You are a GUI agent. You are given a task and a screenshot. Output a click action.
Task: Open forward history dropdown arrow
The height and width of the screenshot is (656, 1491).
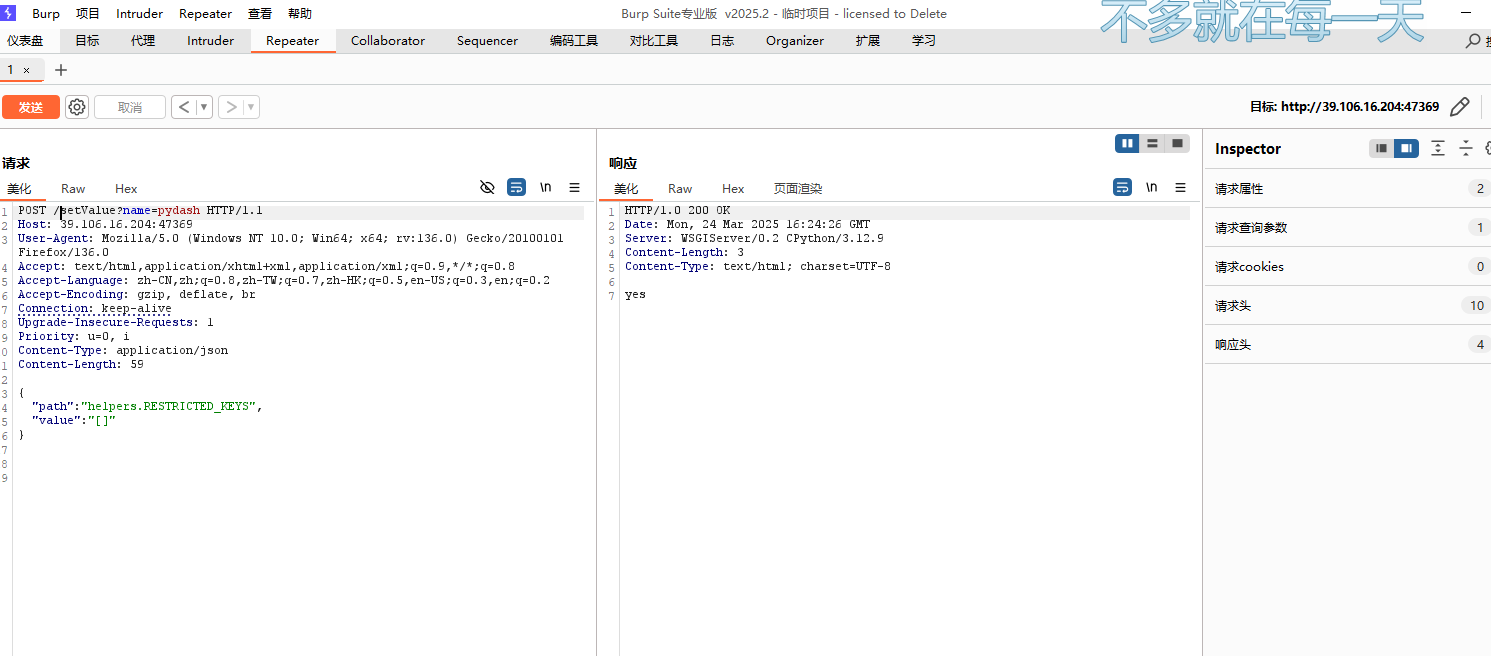[x=251, y=107]
